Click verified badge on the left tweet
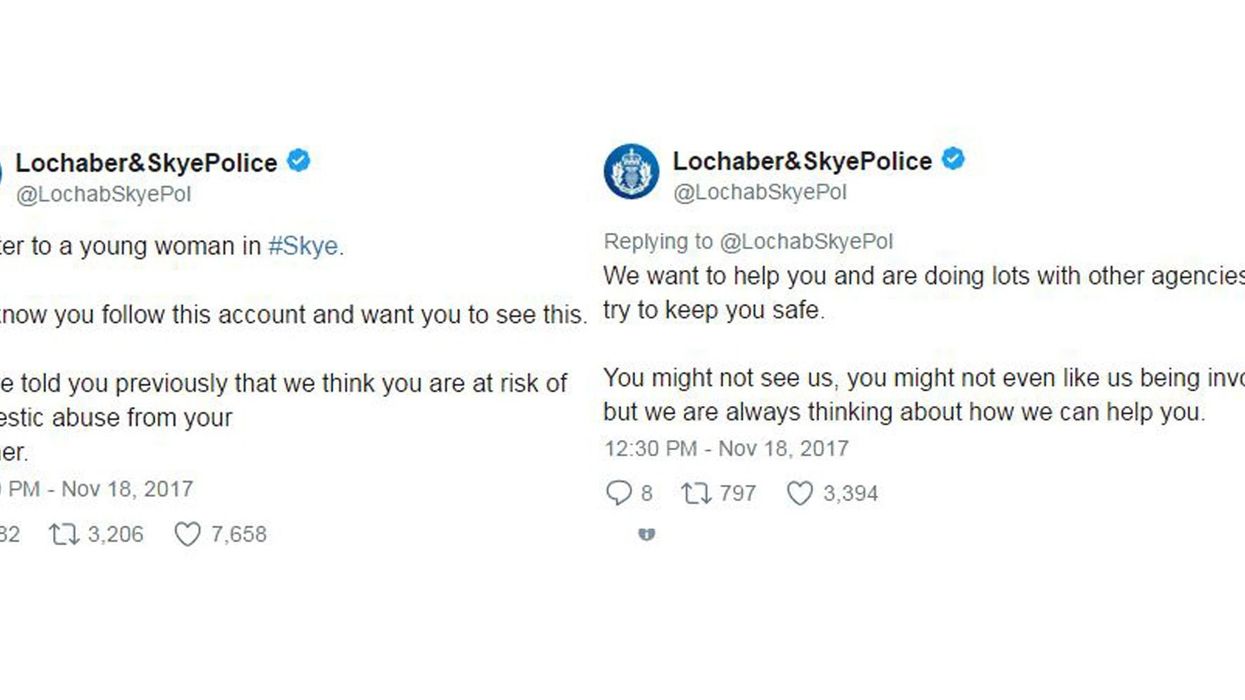1245x700 pixels. (298, 161)
